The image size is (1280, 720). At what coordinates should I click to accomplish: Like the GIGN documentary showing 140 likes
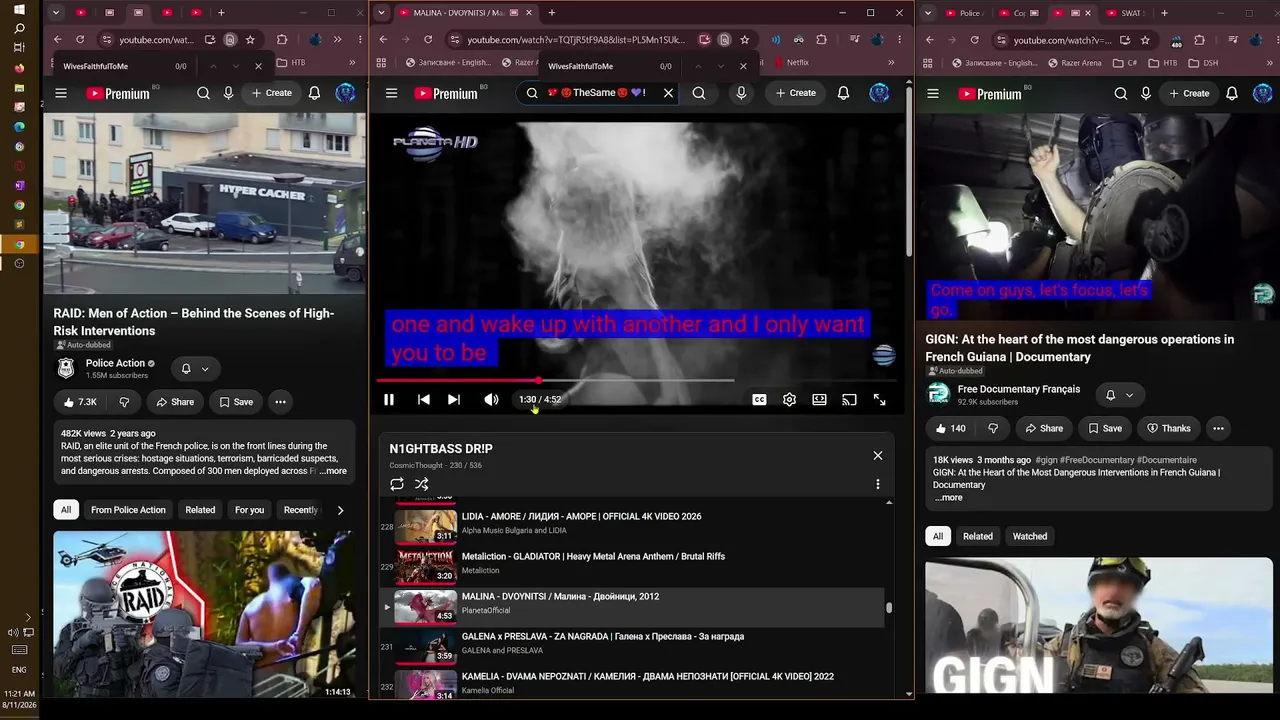950,428
